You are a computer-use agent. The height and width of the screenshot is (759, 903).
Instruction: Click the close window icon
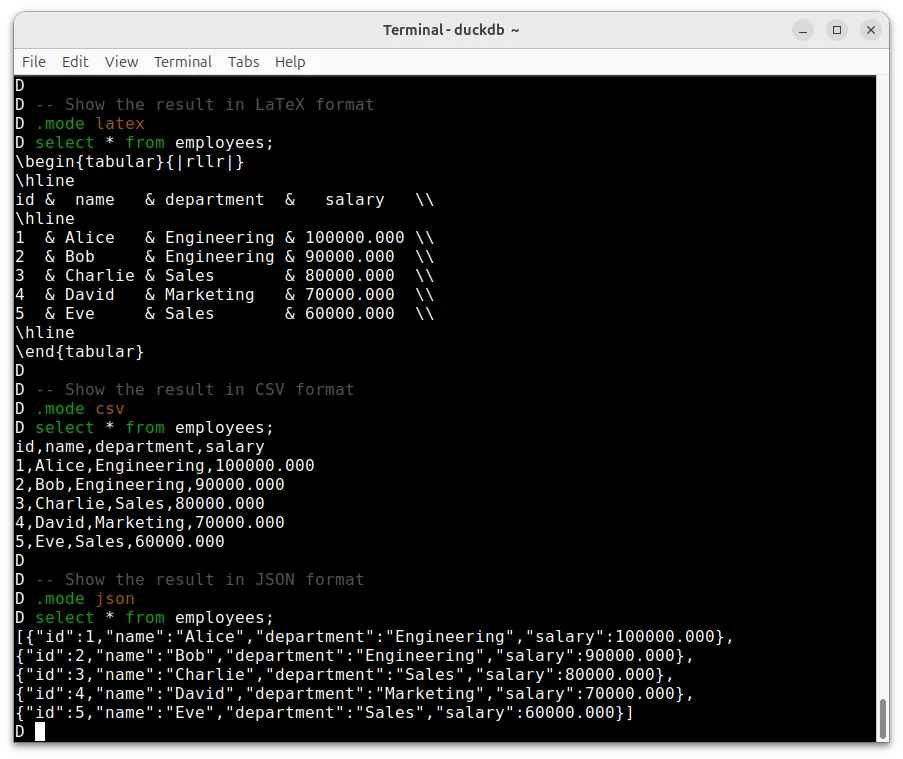(871, 30)
